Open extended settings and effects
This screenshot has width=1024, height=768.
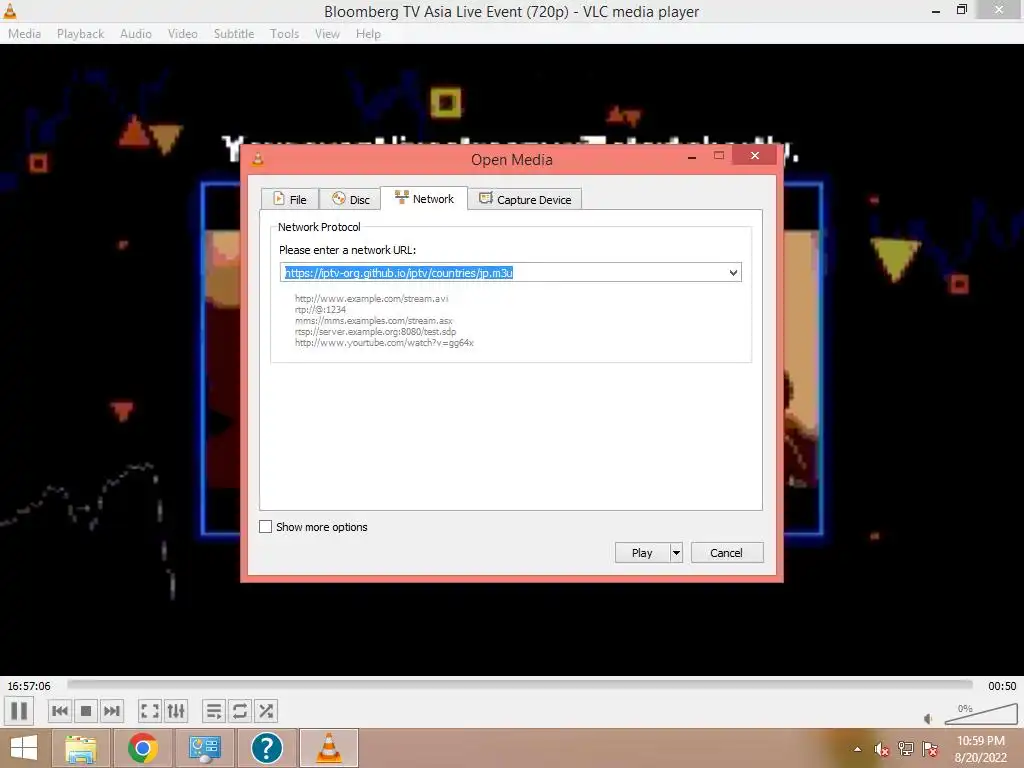point(176,711)
